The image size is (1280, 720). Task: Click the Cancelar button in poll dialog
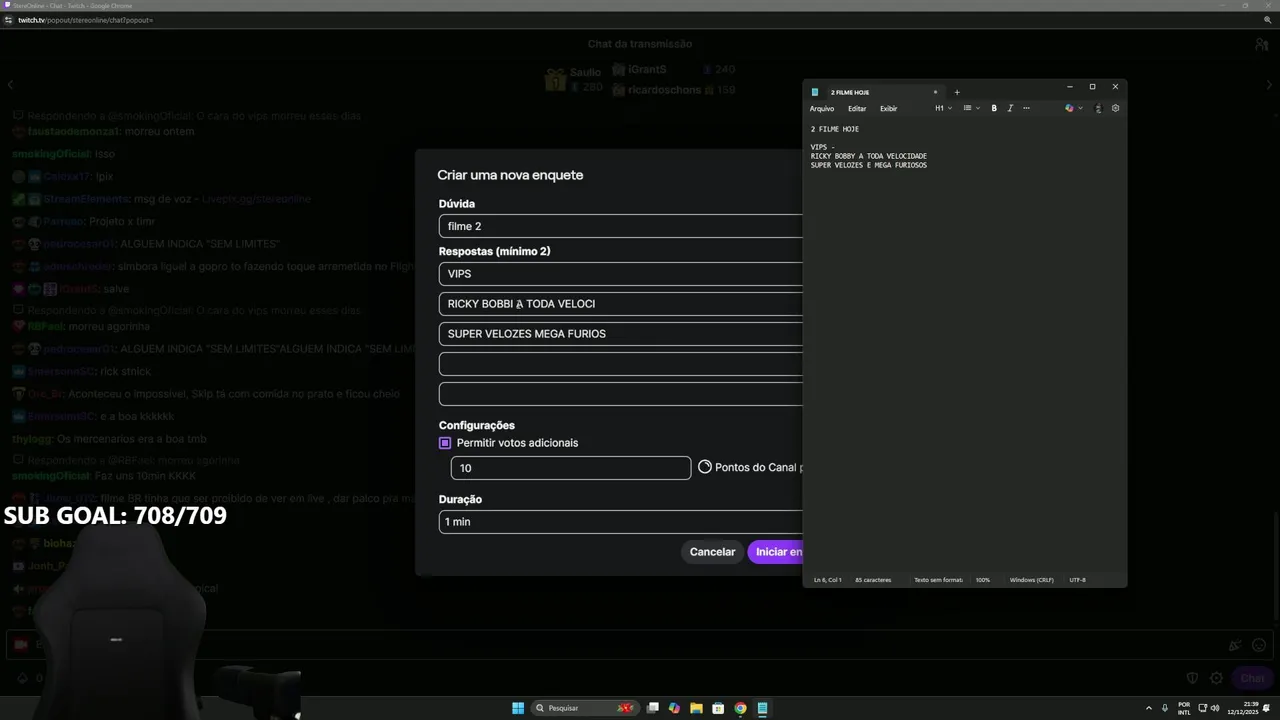(712, 552)
